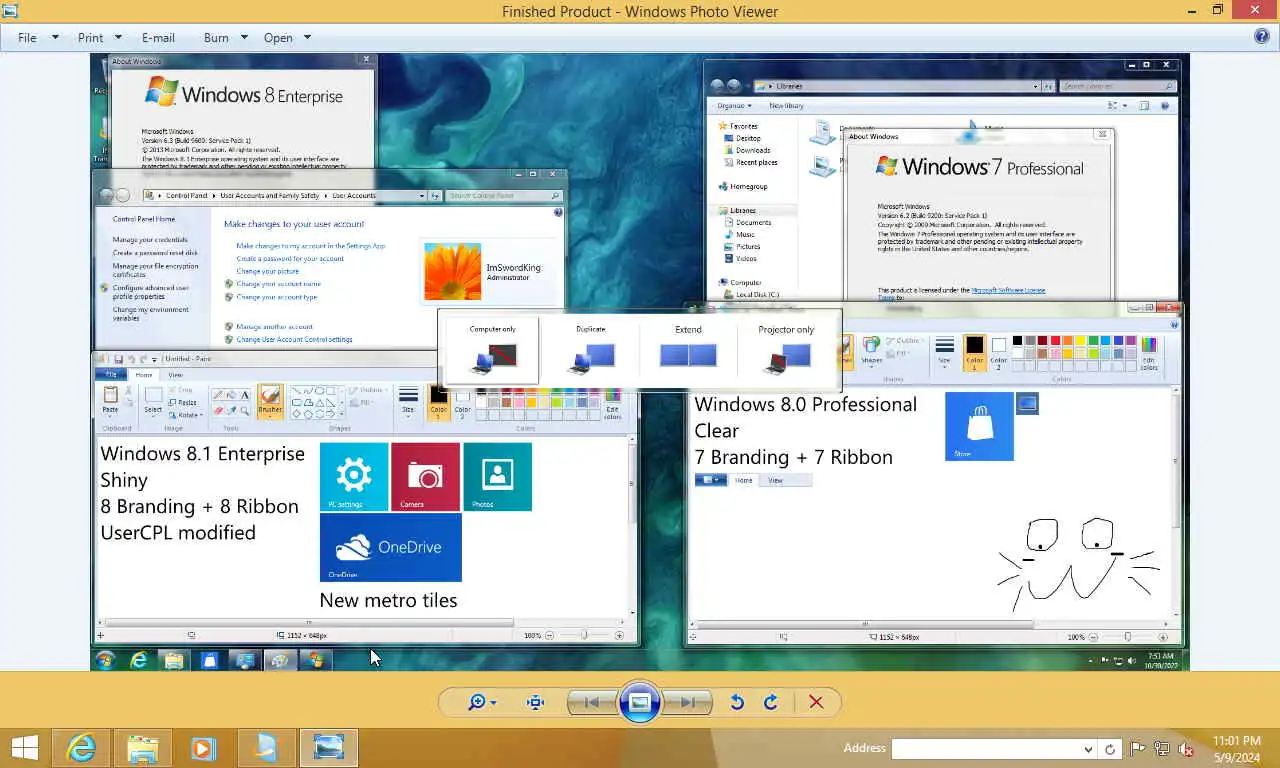This screenshot has height=768, width=1280.
Task: Click the E-mail command
Action: coord(158,37)
